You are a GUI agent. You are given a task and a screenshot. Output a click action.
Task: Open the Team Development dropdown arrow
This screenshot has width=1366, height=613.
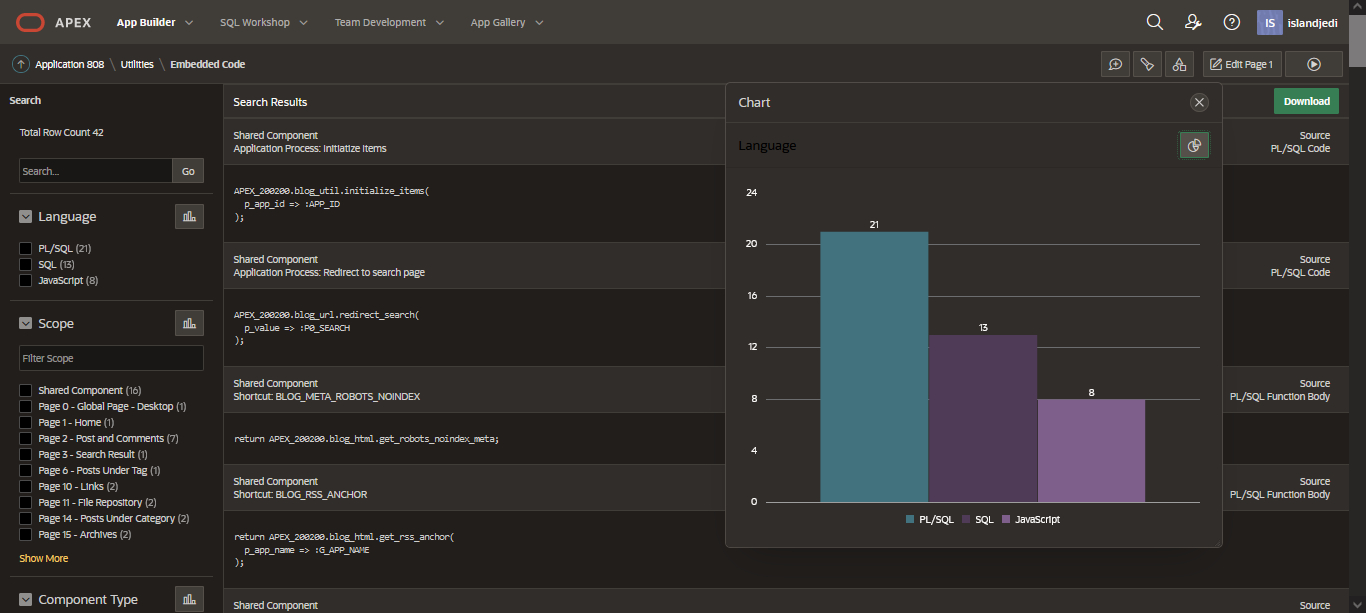pos(439,22)
